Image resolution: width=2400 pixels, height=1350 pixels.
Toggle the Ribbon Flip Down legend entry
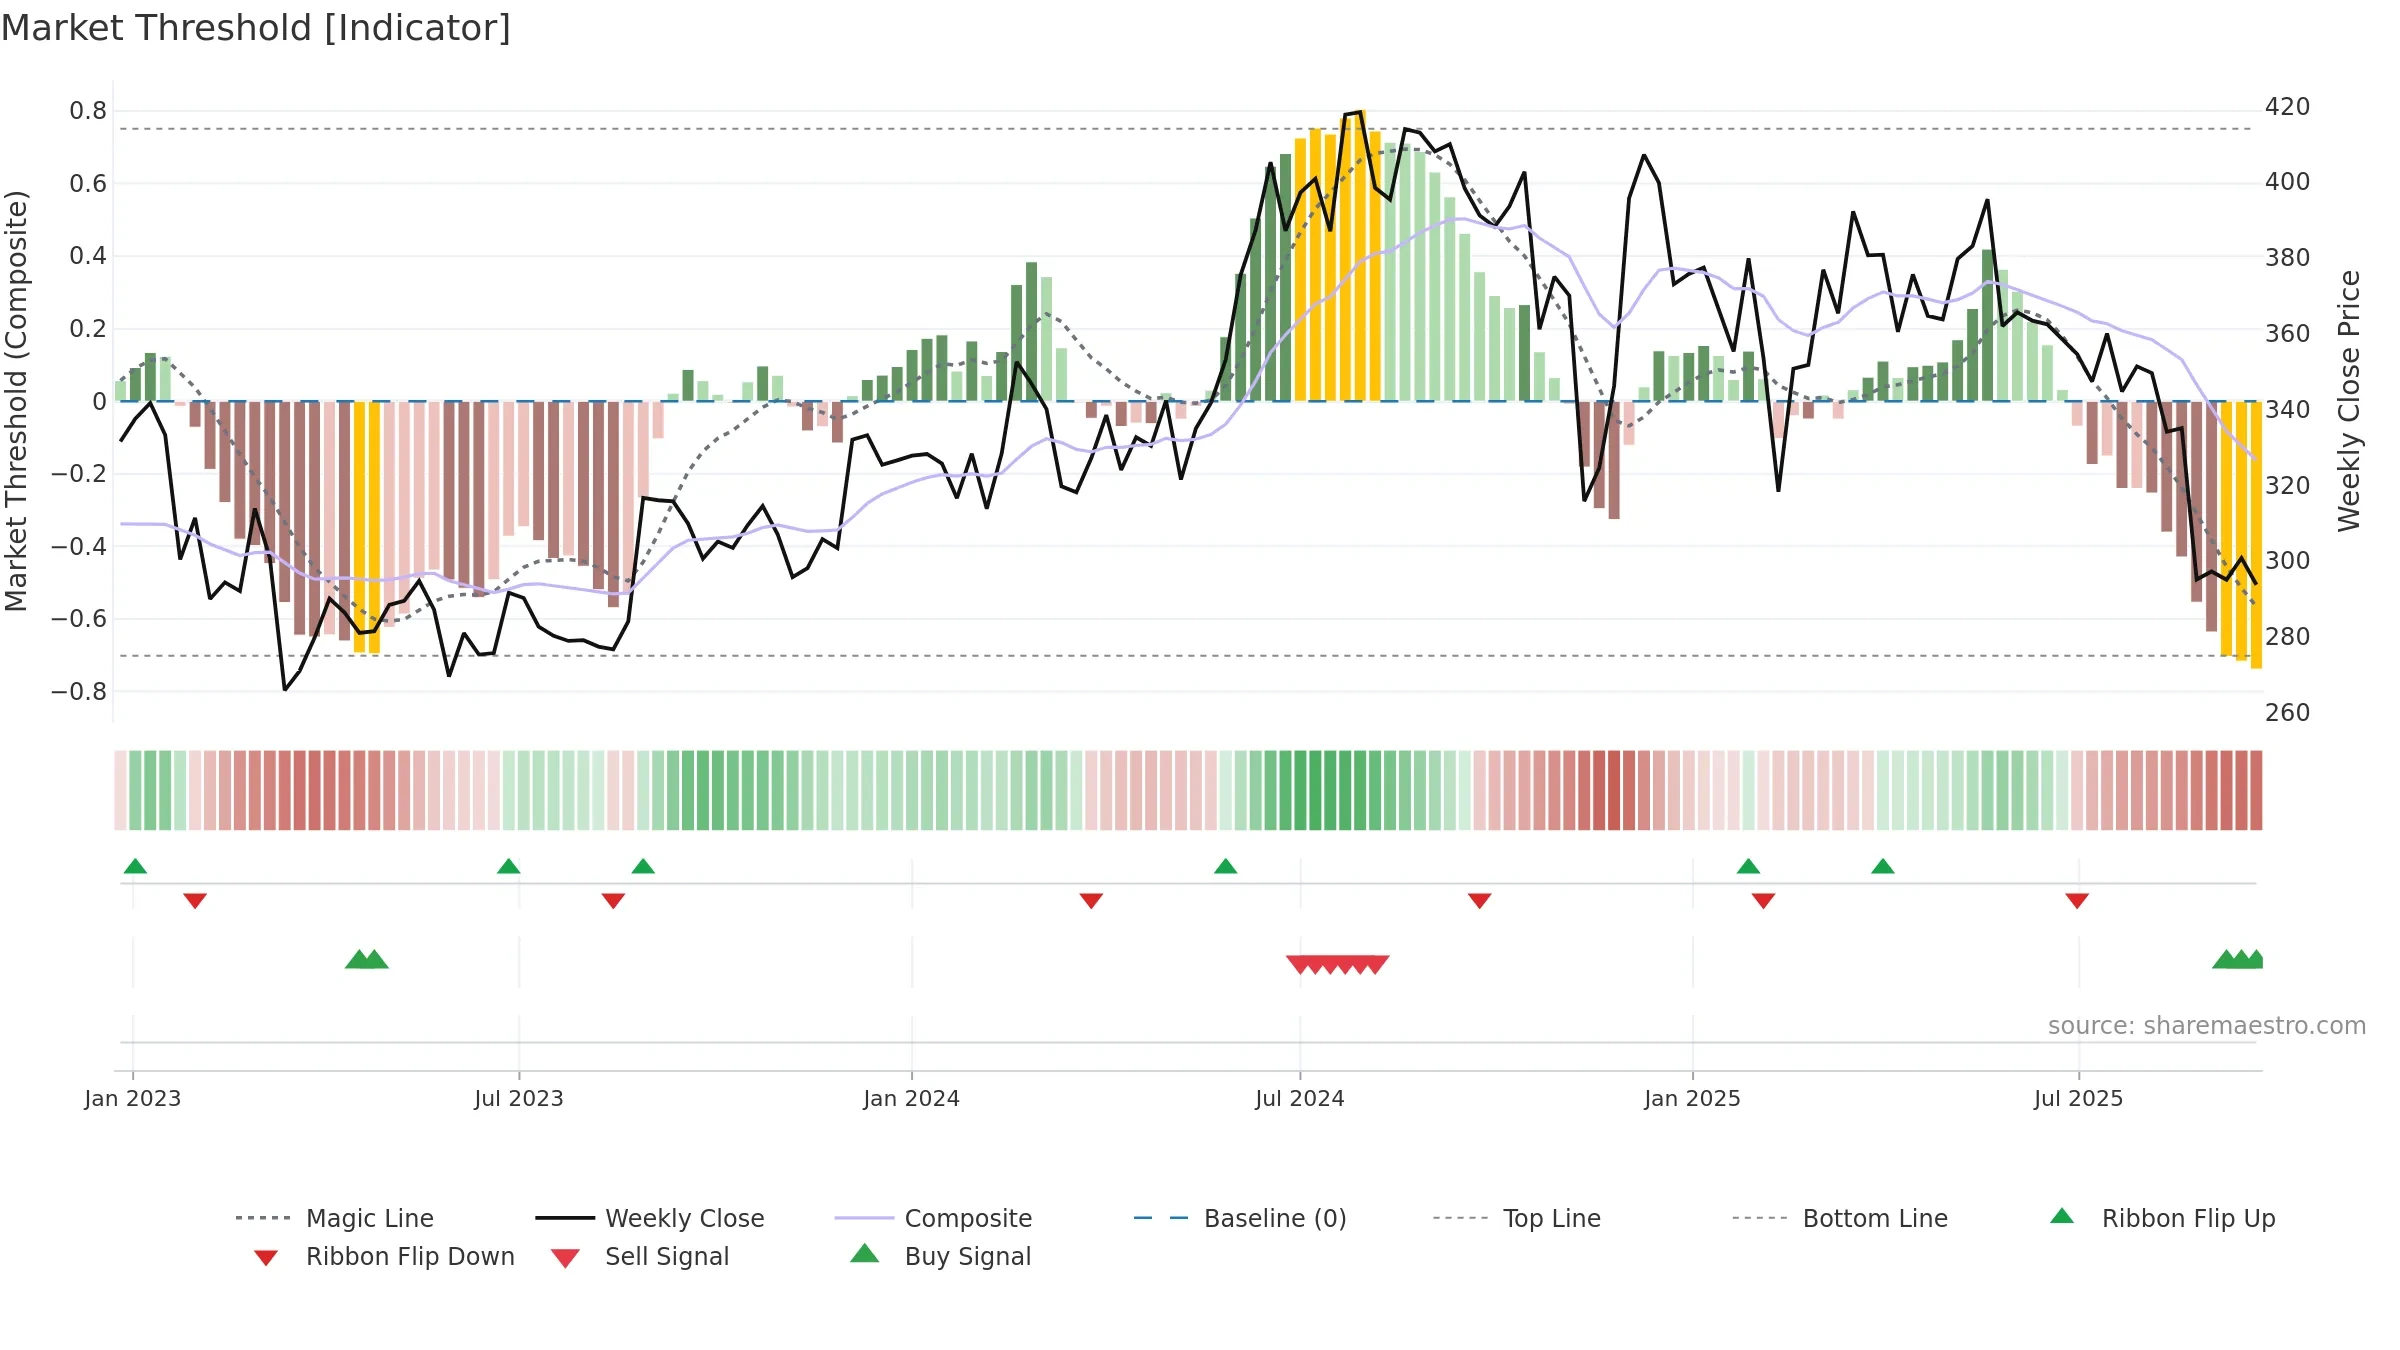pos(384,1256)
